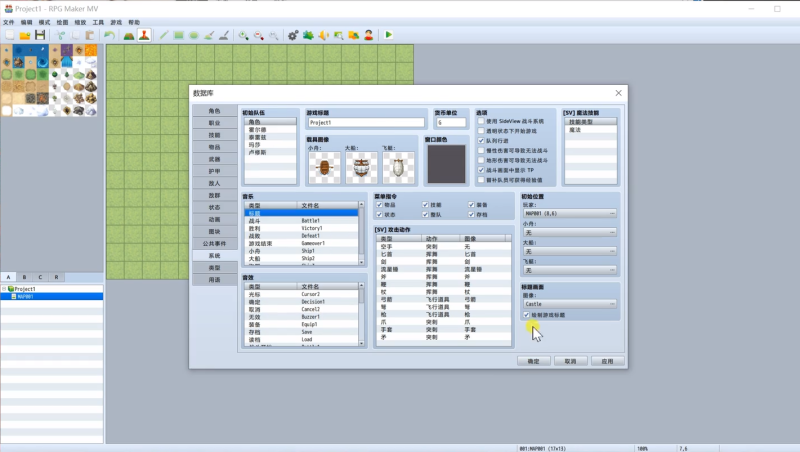Open Plugin Manager puzzle icon
Screen dimensions: 800x452
[x=308, y=35]
